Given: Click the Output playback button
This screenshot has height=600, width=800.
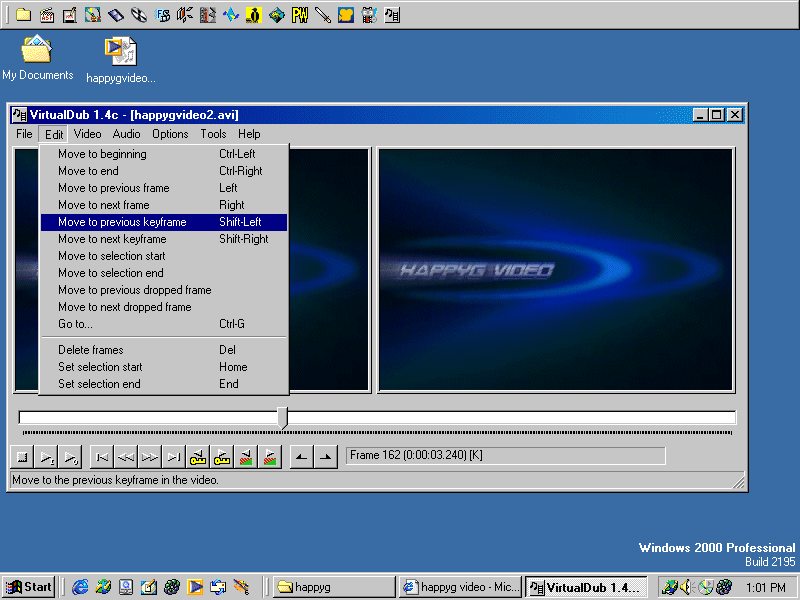Looking at the screenshot, I should [70, 457].
